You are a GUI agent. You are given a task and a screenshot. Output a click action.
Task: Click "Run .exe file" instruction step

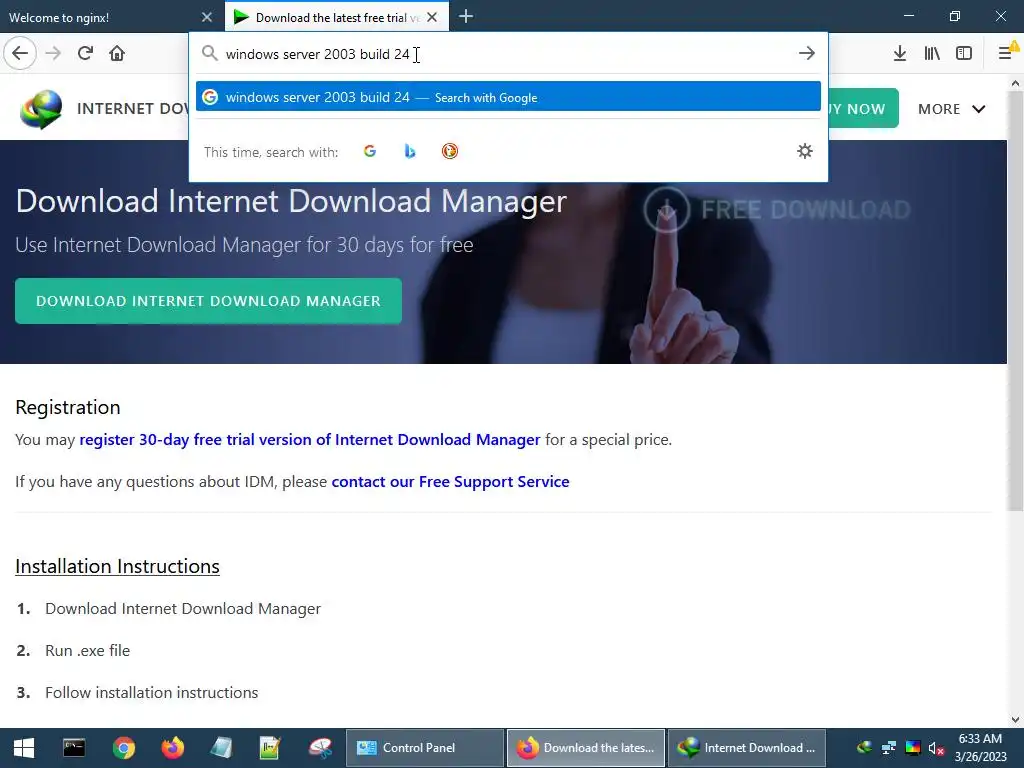click(x=88, y=650)
